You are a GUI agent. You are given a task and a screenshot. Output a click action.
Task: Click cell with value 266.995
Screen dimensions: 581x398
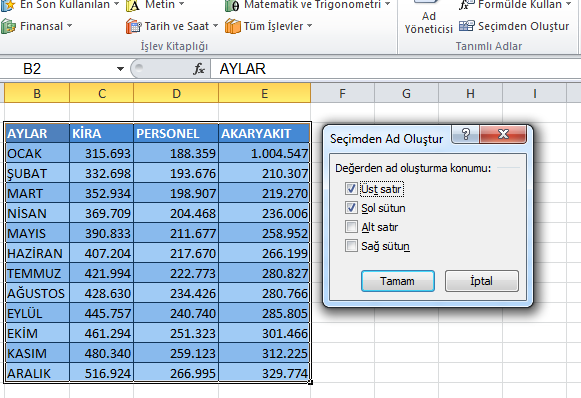pyautogui.click(x=176, y=373)
